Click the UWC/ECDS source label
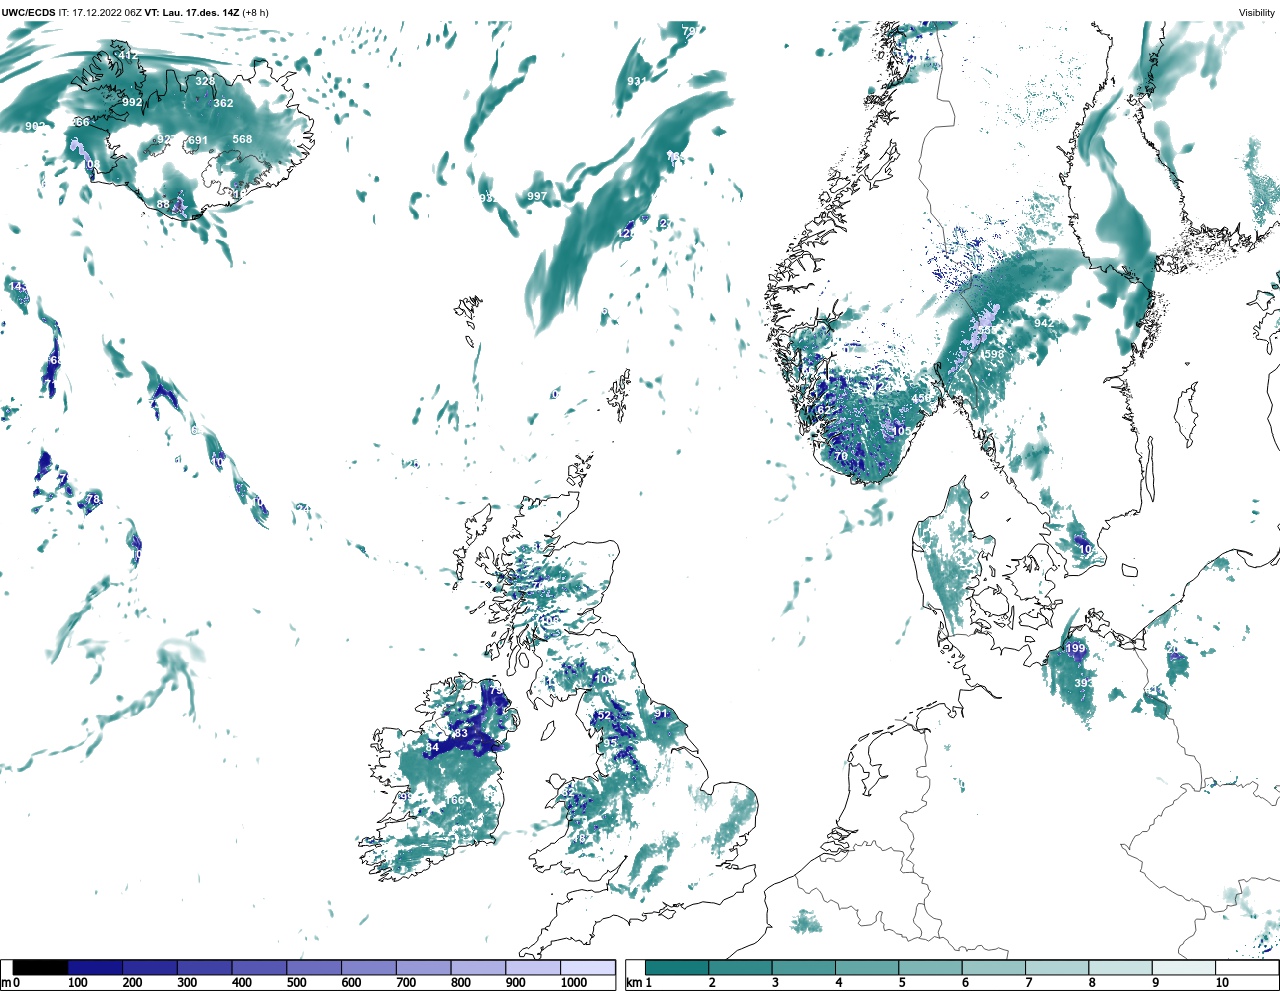The height and width of the screenshot is (991, 1280). pos(28,13)
